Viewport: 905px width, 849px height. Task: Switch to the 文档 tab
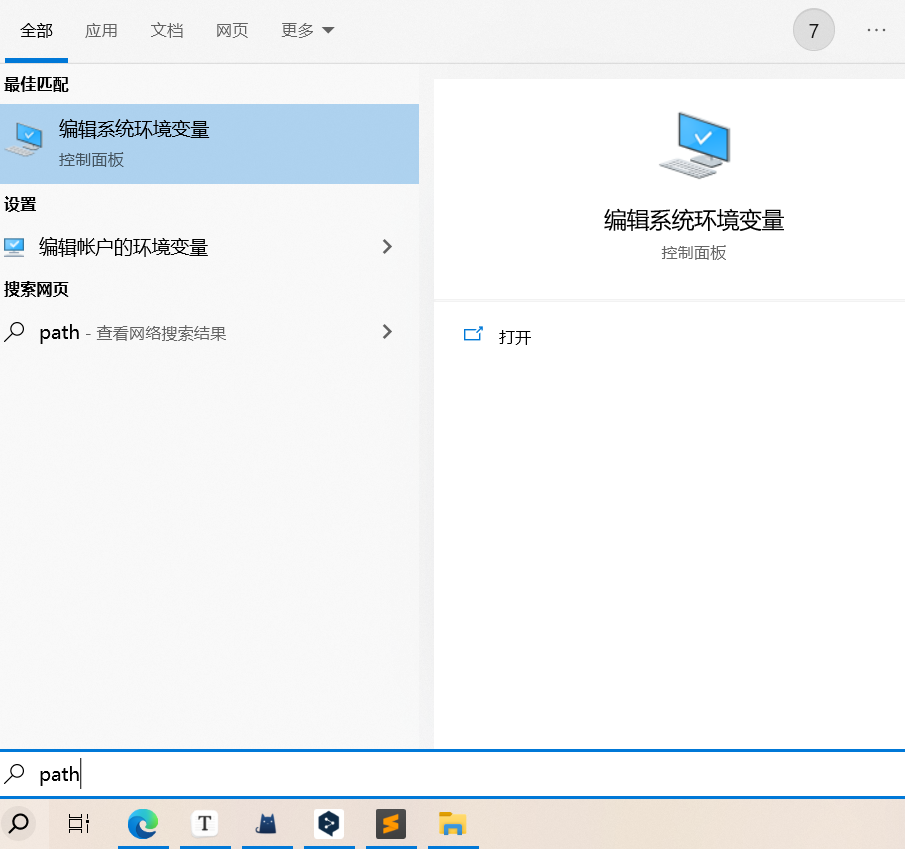167,31
